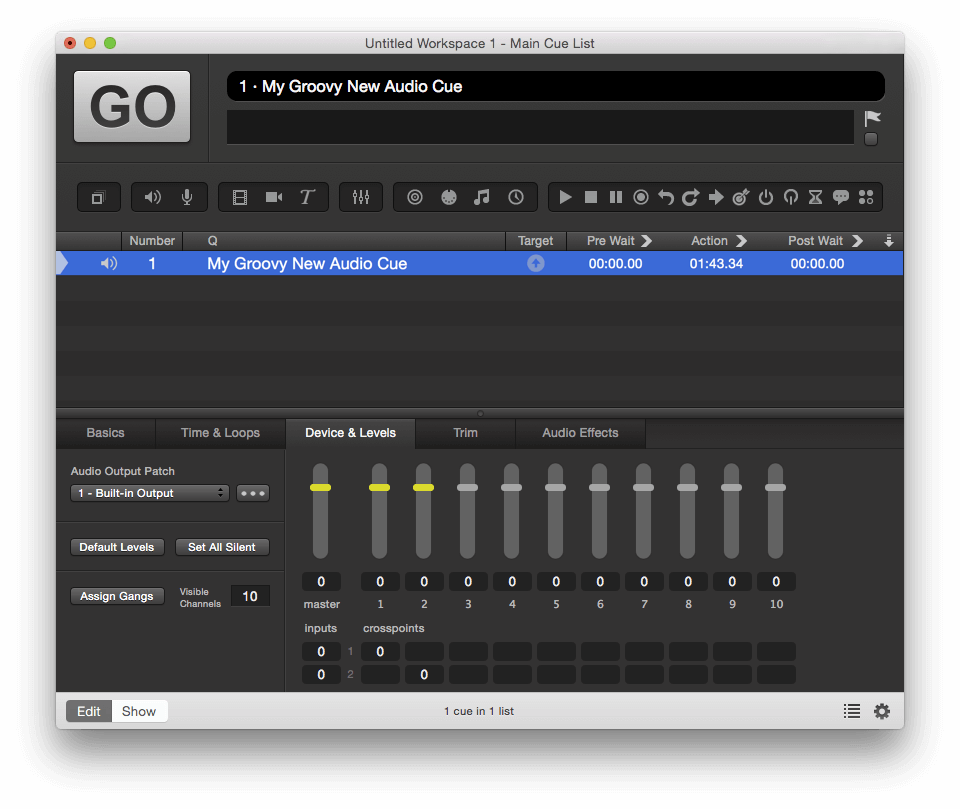The image size is (960, 809).
Task: Open the Time & Loops tab
Action: pos(219,433)
